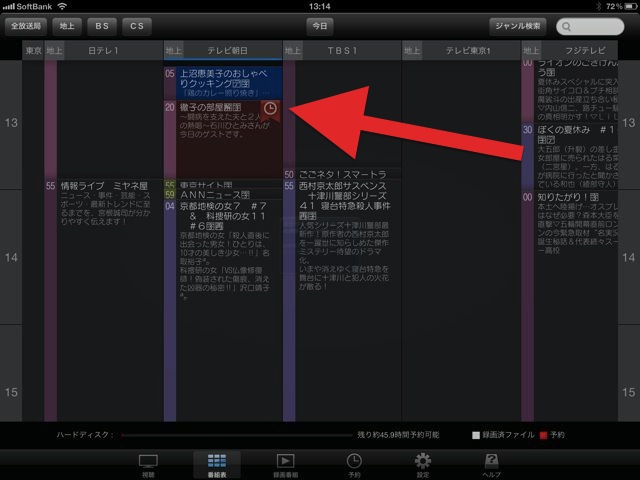
Task: Tap the recording clock icon on 徹子の部屋
Action: (270, 109)
